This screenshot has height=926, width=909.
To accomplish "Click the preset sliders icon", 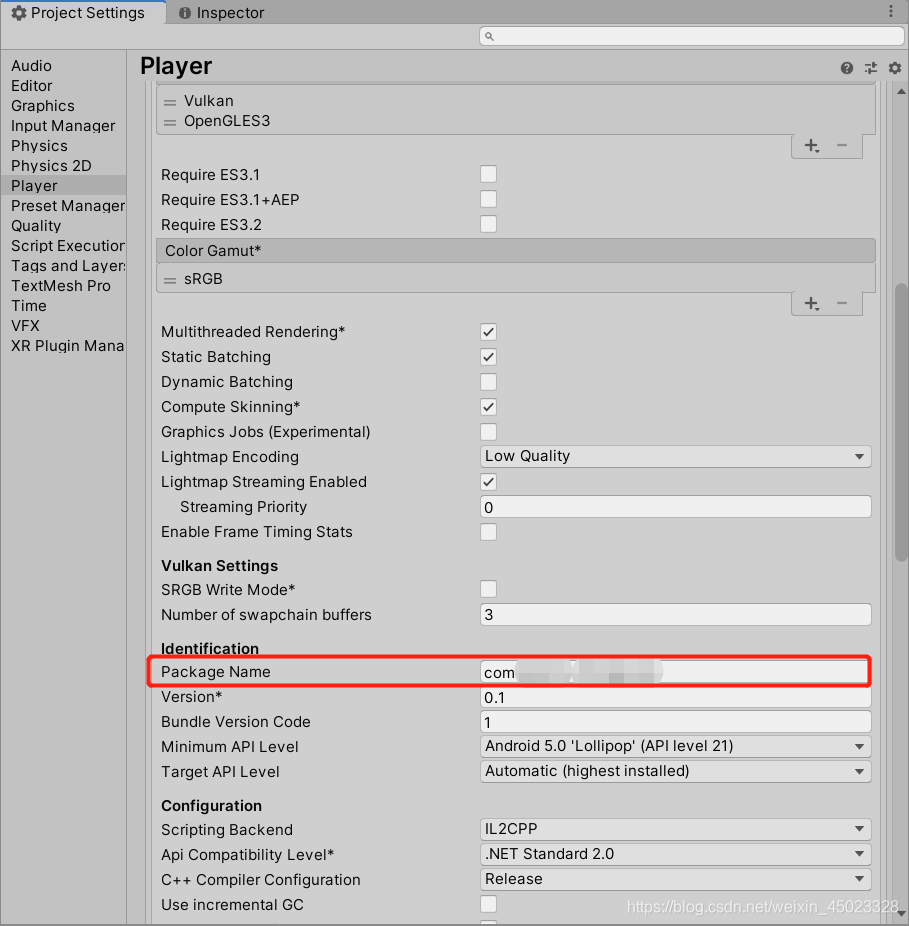I will [871, 68].
